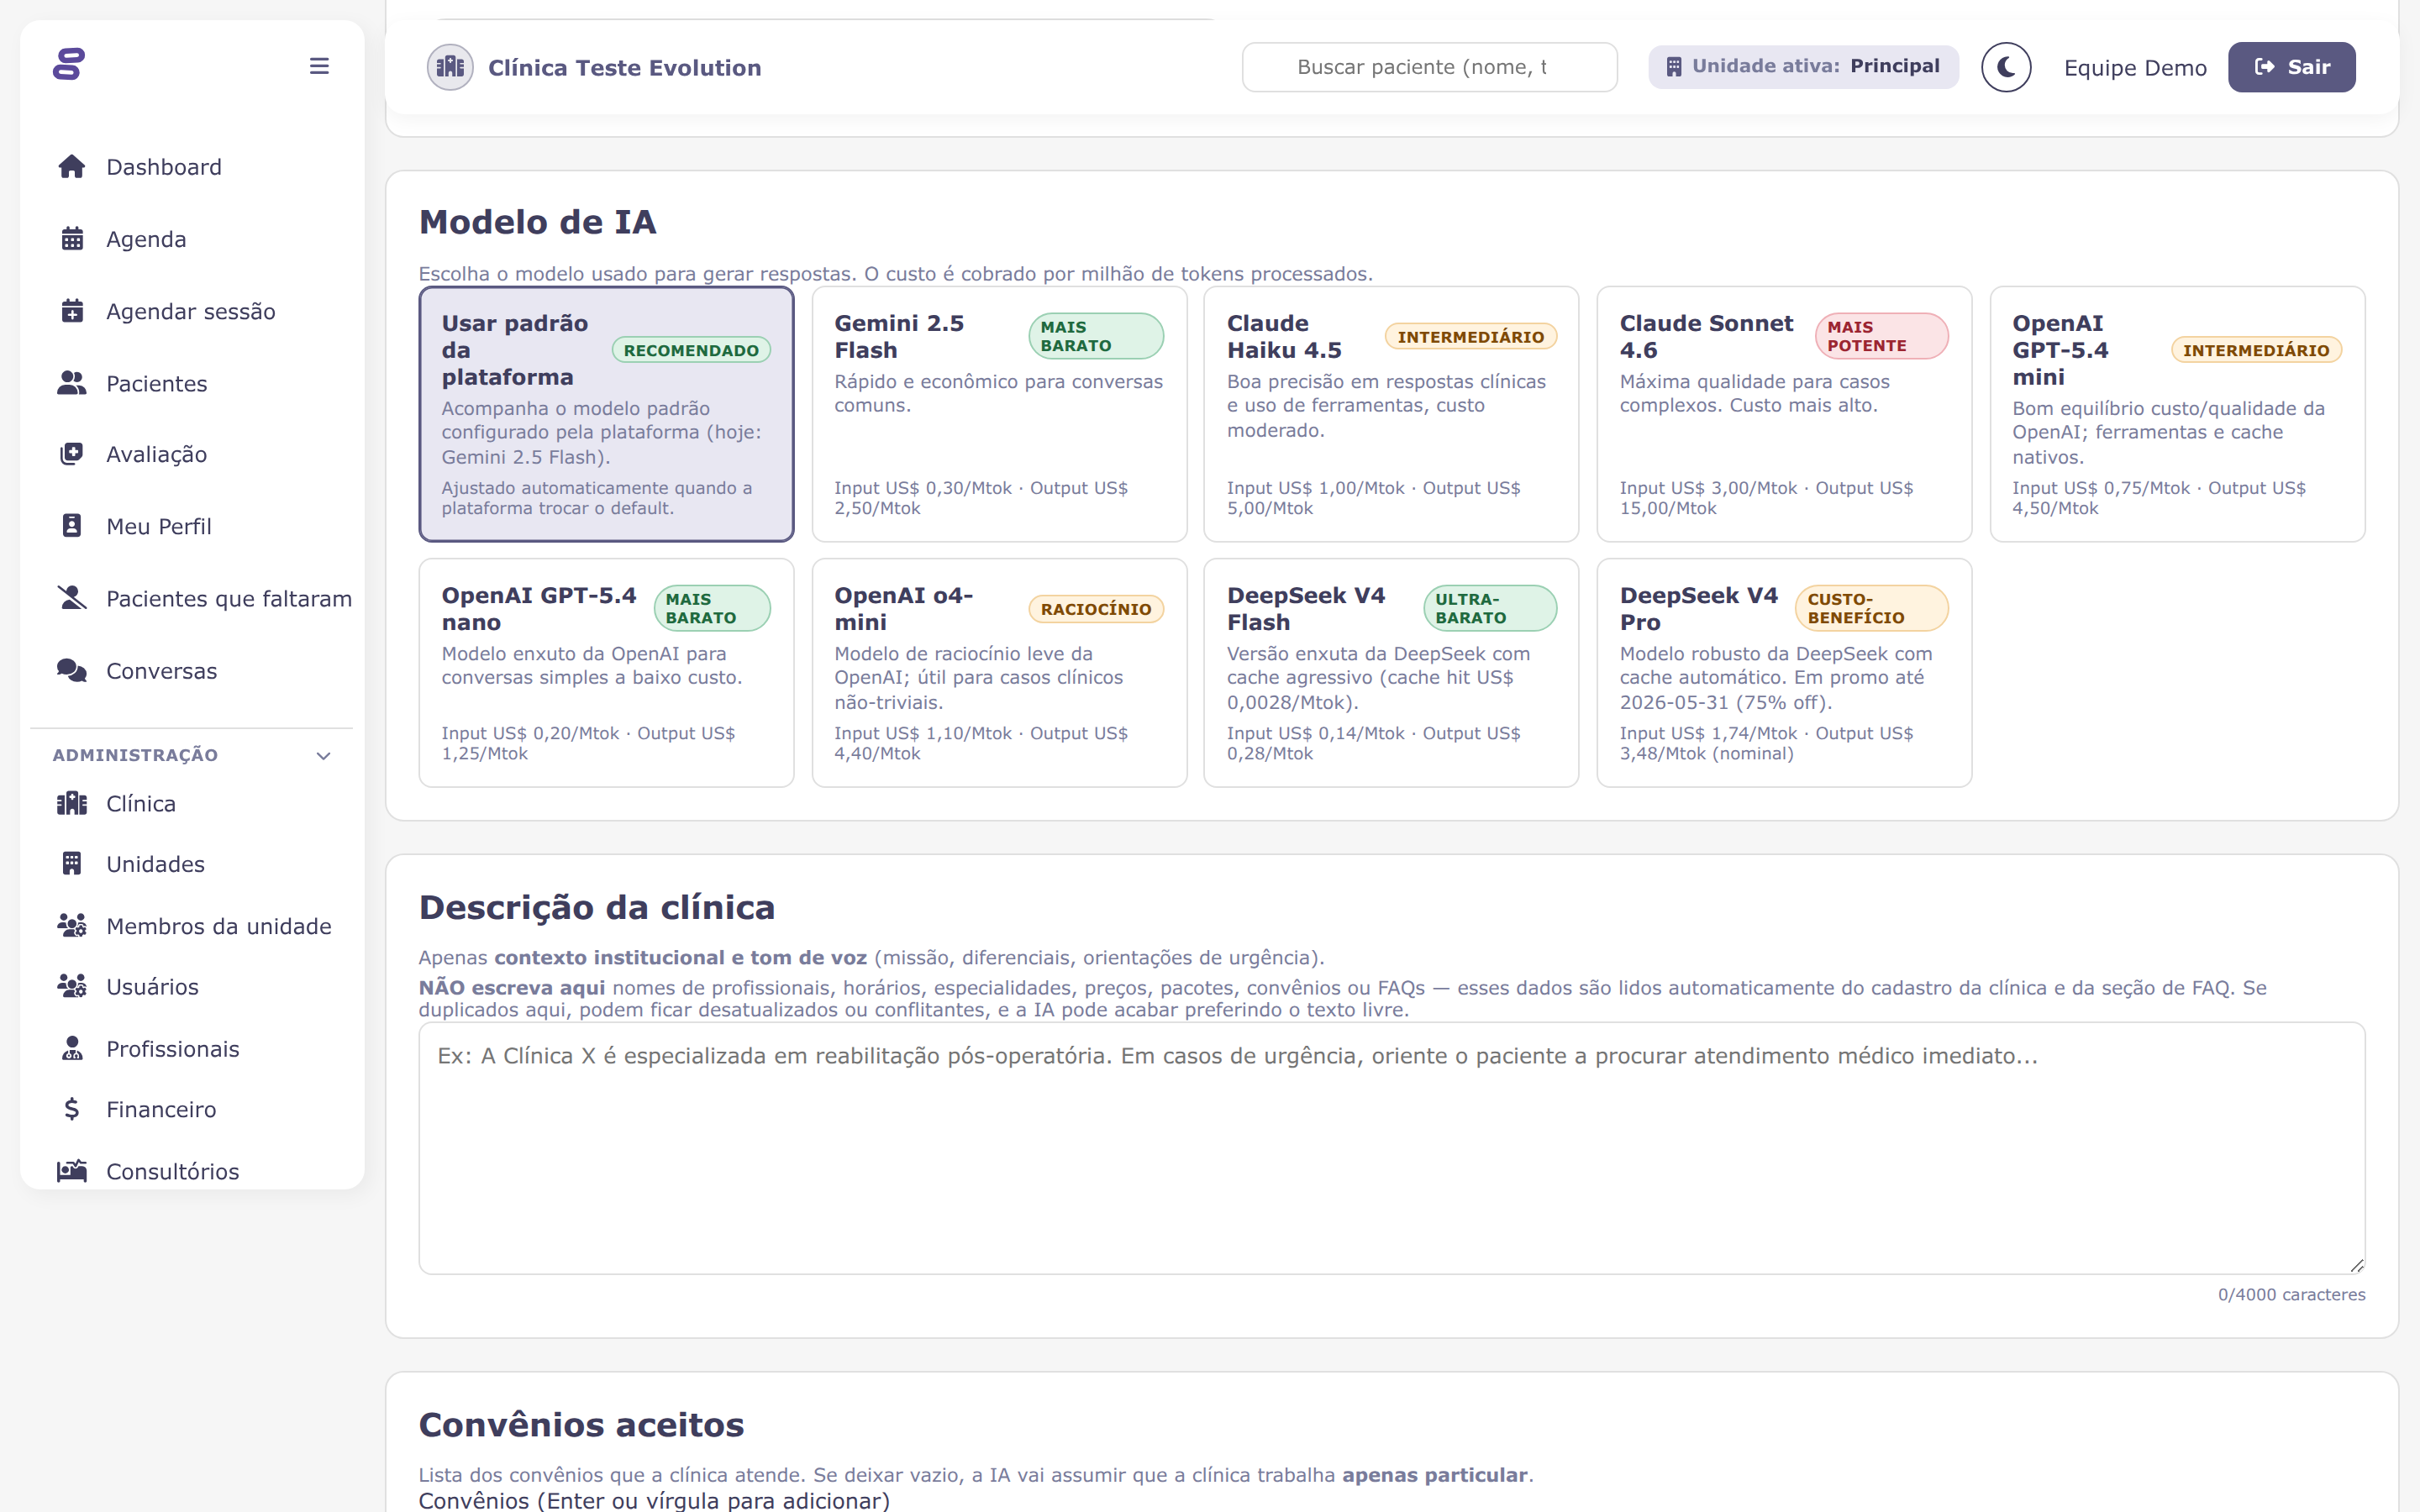This screenshot has height=1512, width=2420.
Task: Select the Claude Sonnet 4.6 model card
Action: [1784, 414]
